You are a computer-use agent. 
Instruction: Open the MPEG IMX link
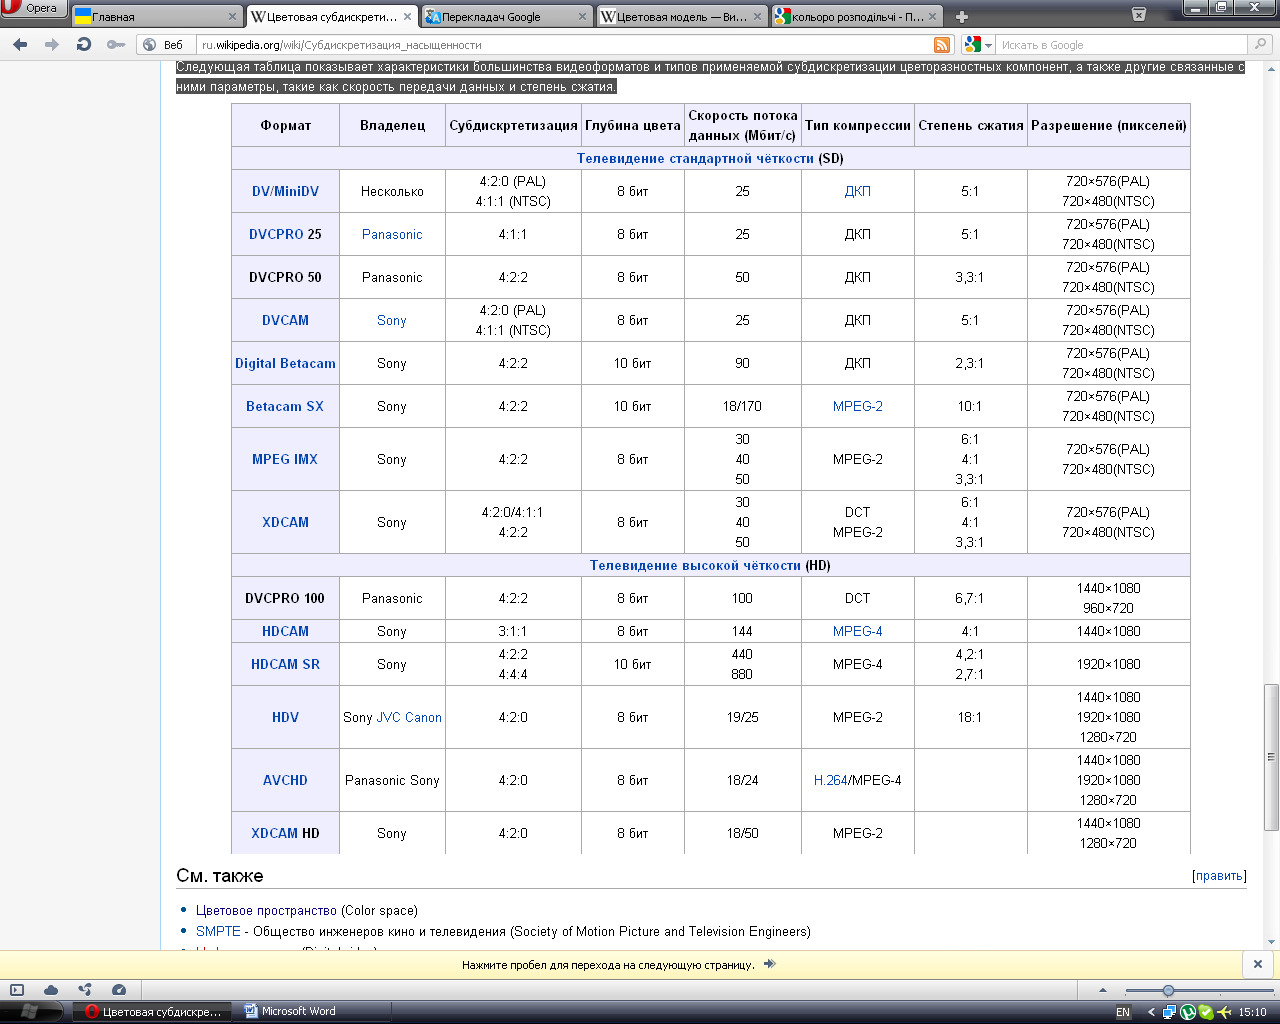coord(285,459)
